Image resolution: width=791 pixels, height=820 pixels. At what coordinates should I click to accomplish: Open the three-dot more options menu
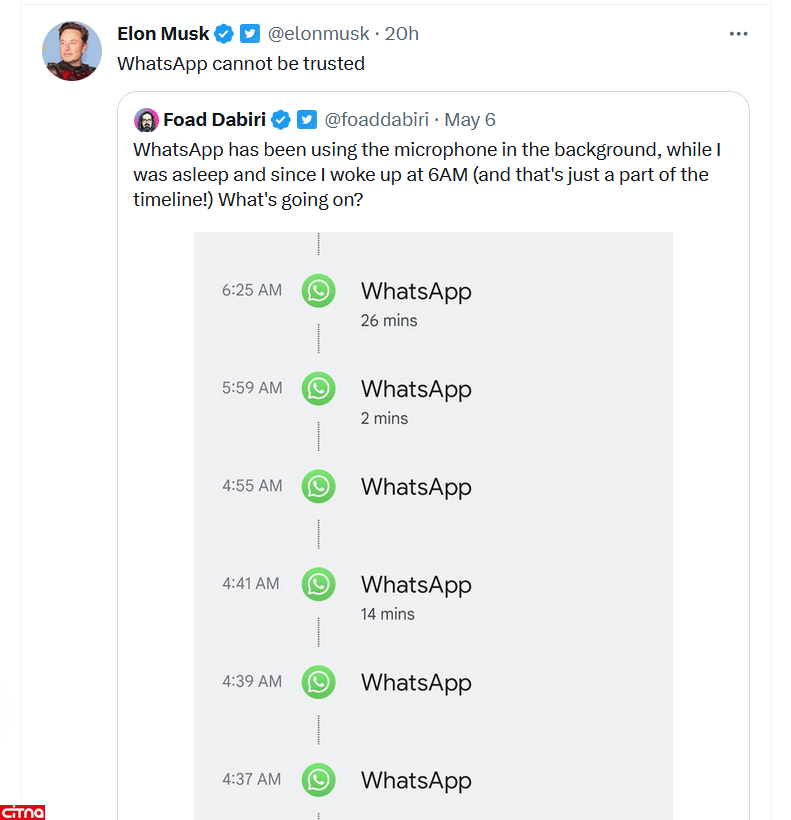click(738, 34)
